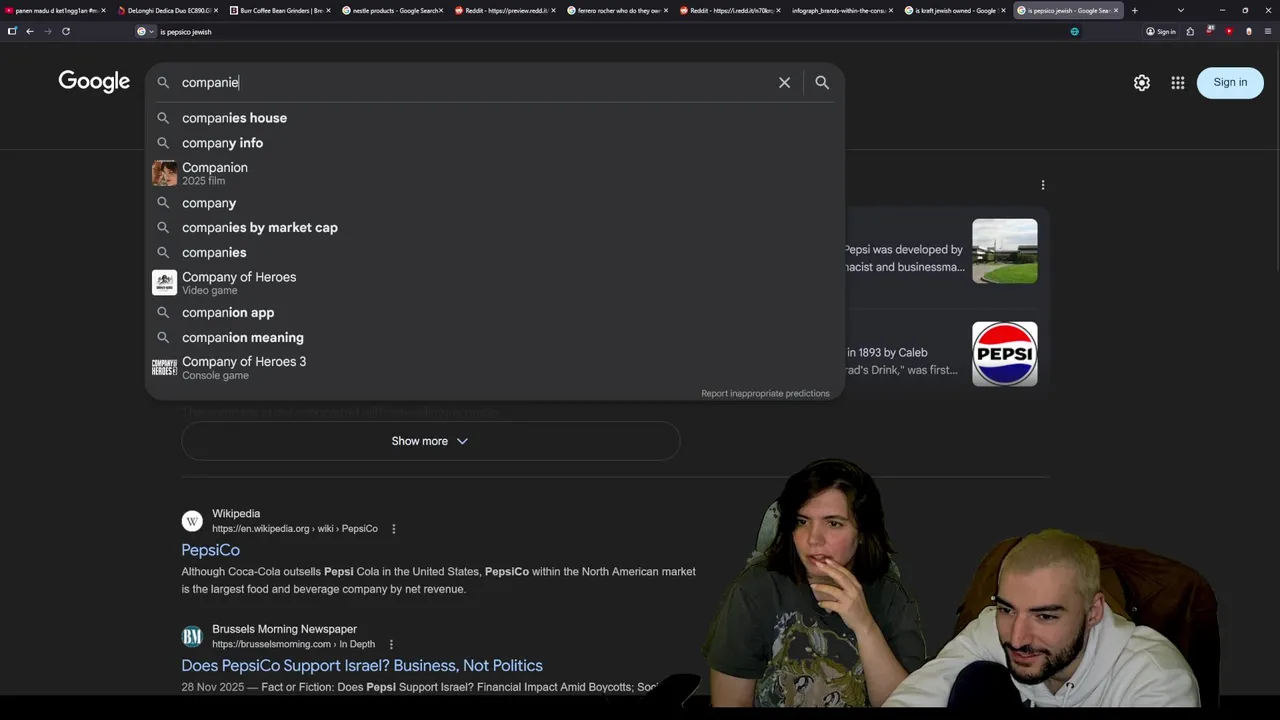Switch to Reddit preview.redd.it tab
The height and width of the screenshot is (720, 1280).
(x=501, y=10)
